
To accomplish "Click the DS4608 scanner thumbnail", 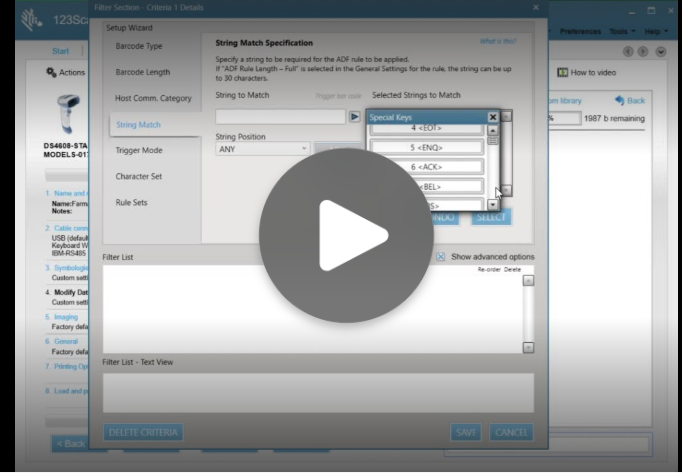I will pyautogui.click(x=69, y=114).
